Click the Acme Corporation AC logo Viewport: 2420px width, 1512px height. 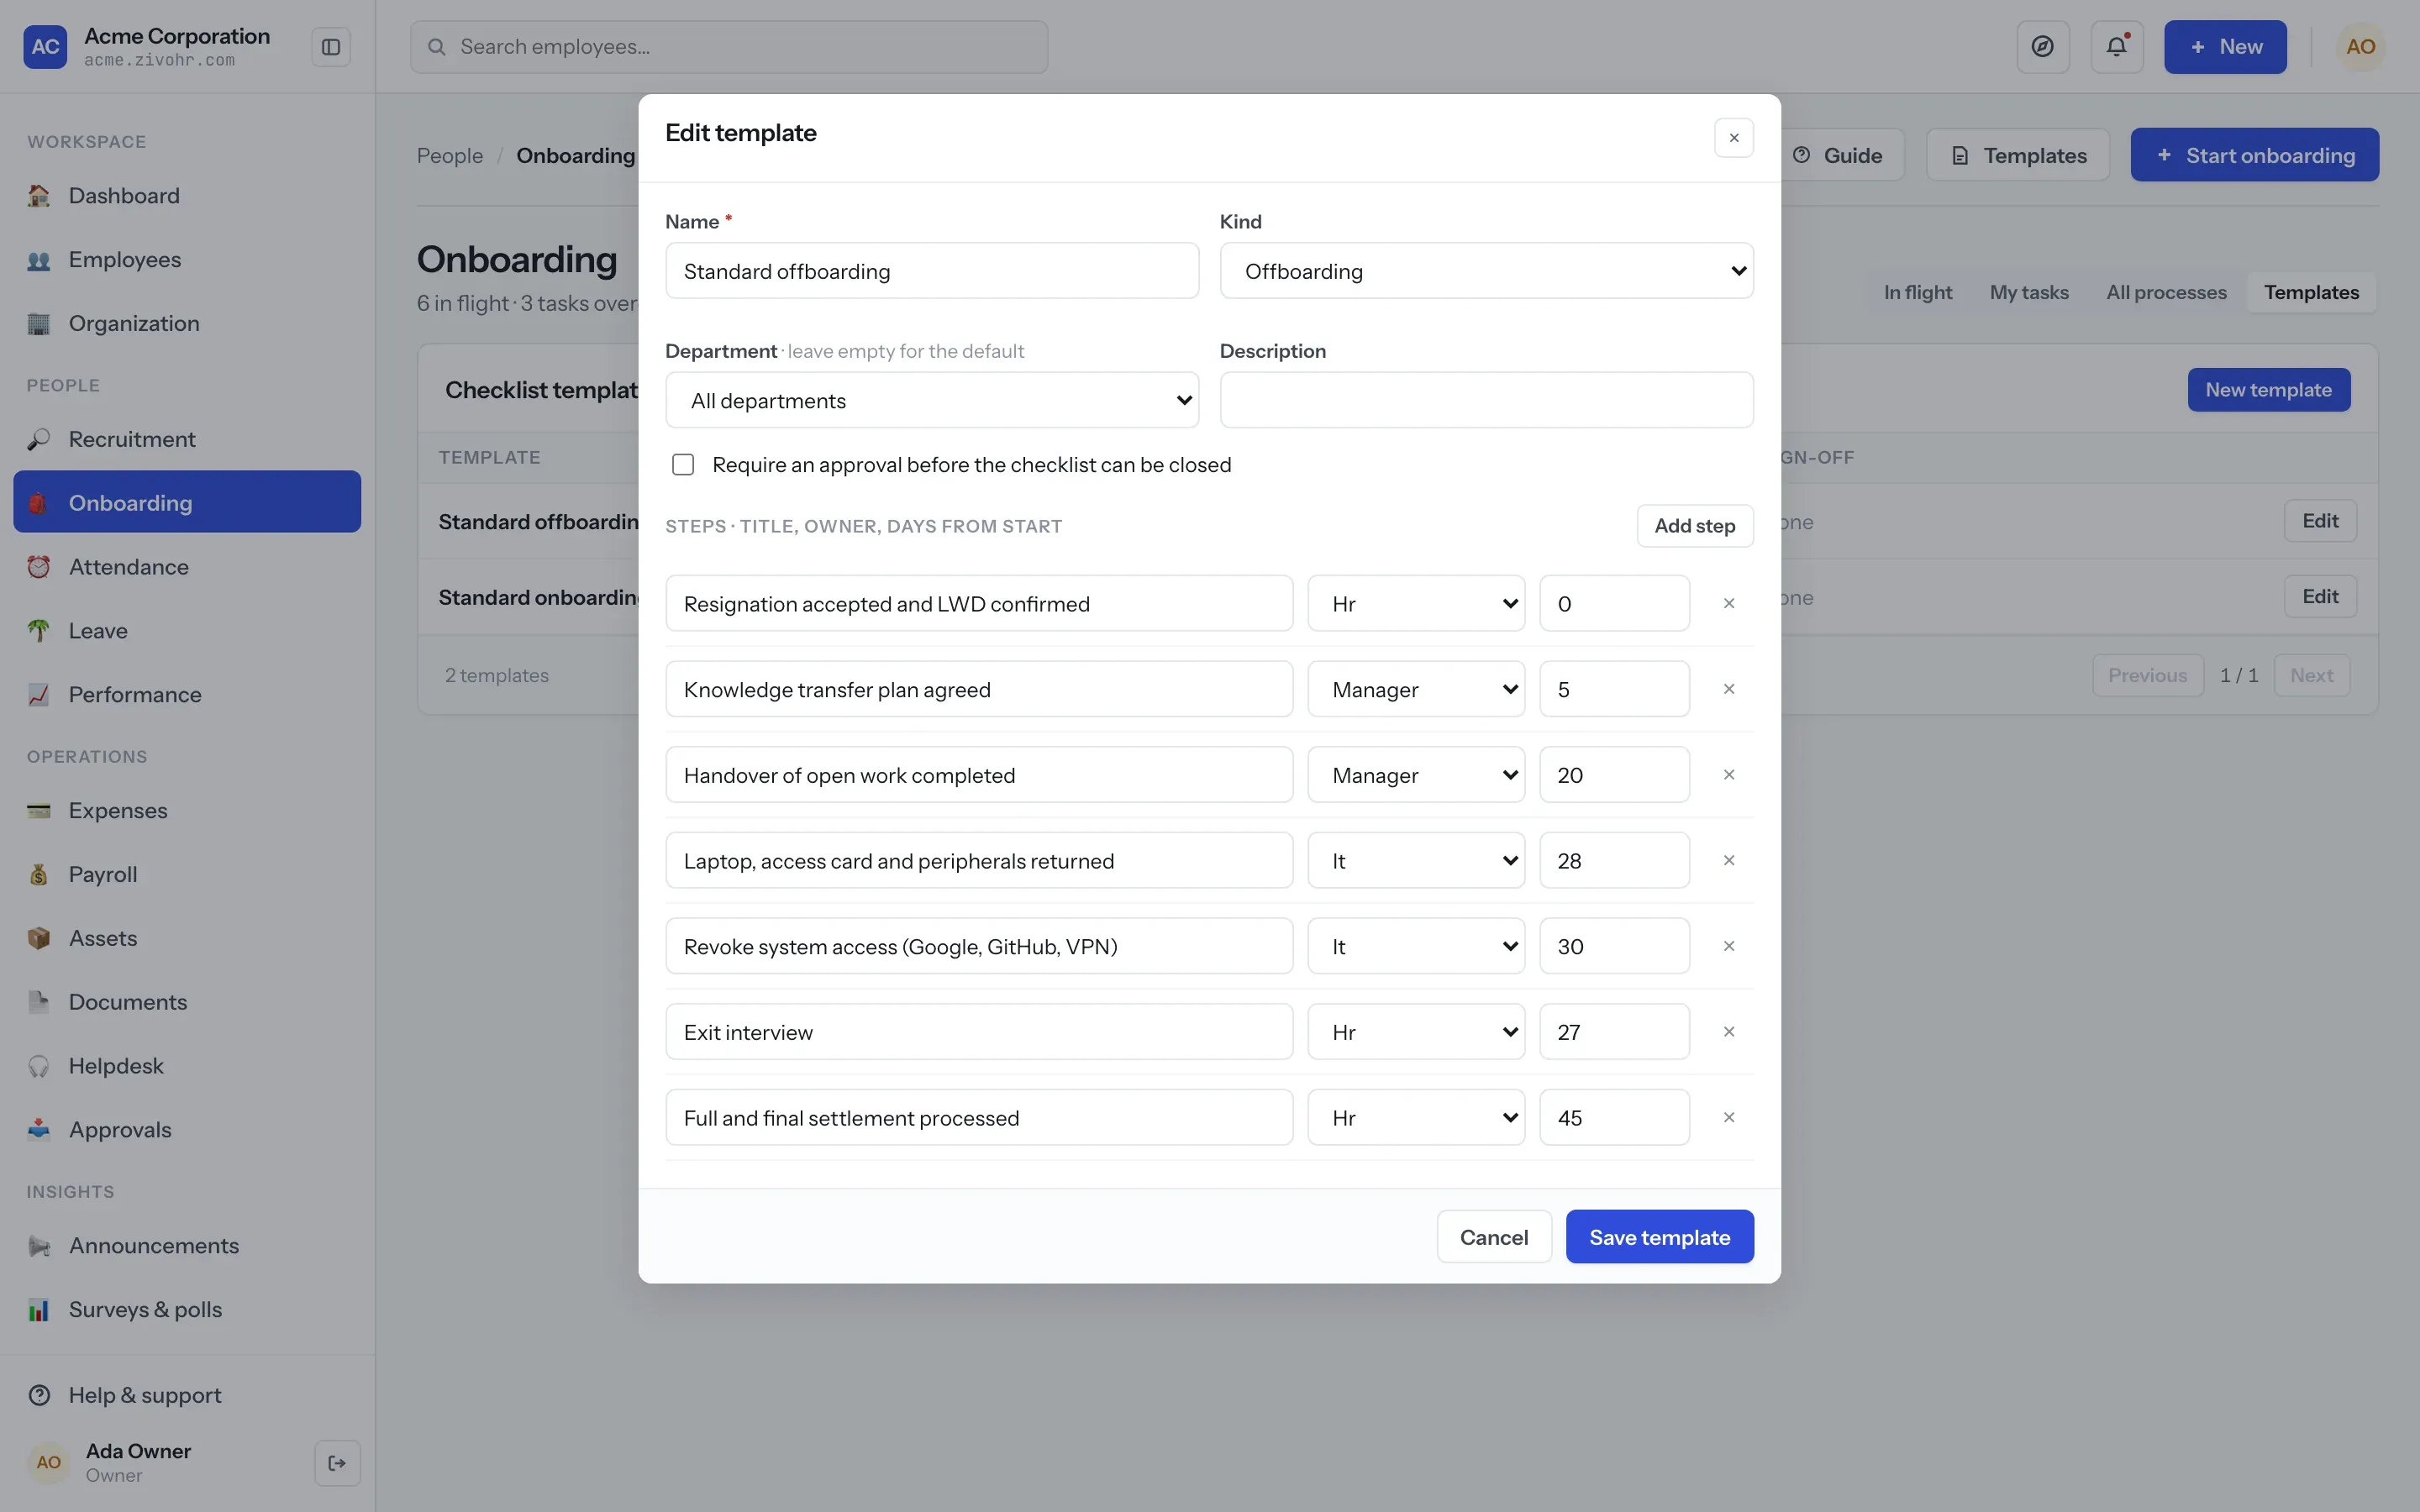click(x=45, y=47)
